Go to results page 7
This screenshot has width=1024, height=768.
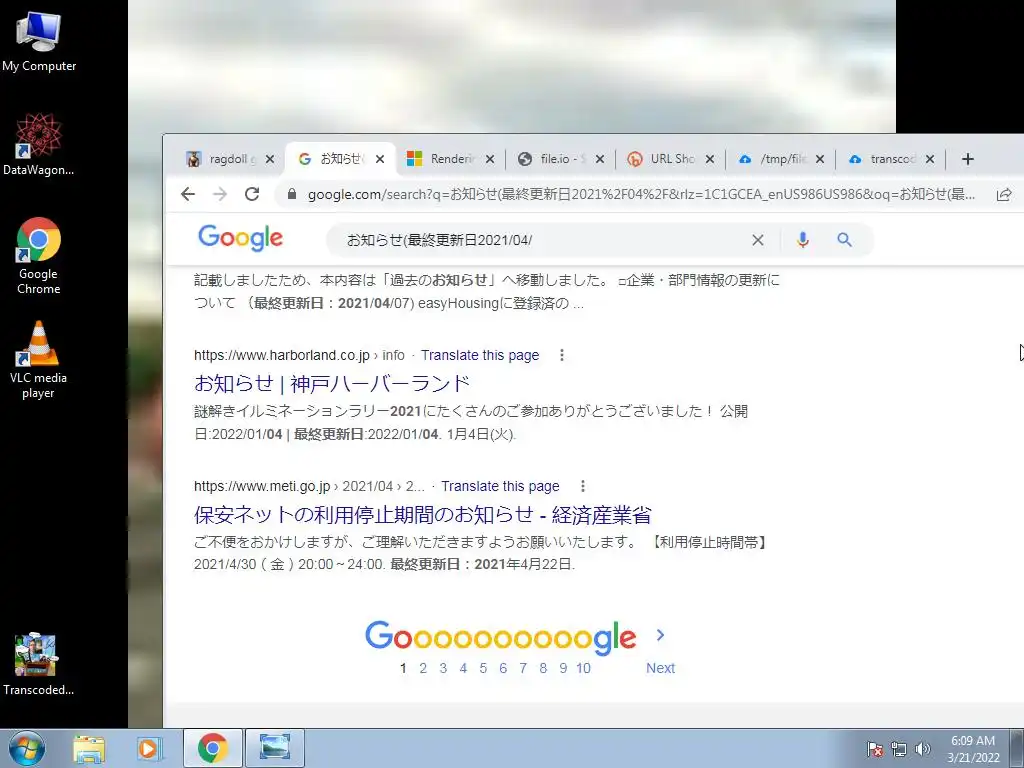523,668
